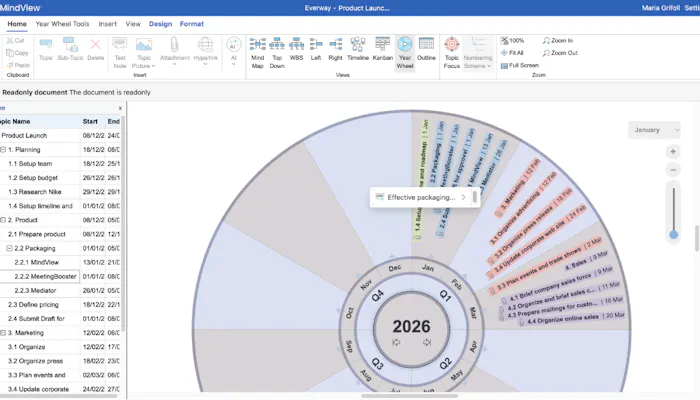Select the 1.1 Setup team row
700x400 pixels.
[x=60, y=163]
